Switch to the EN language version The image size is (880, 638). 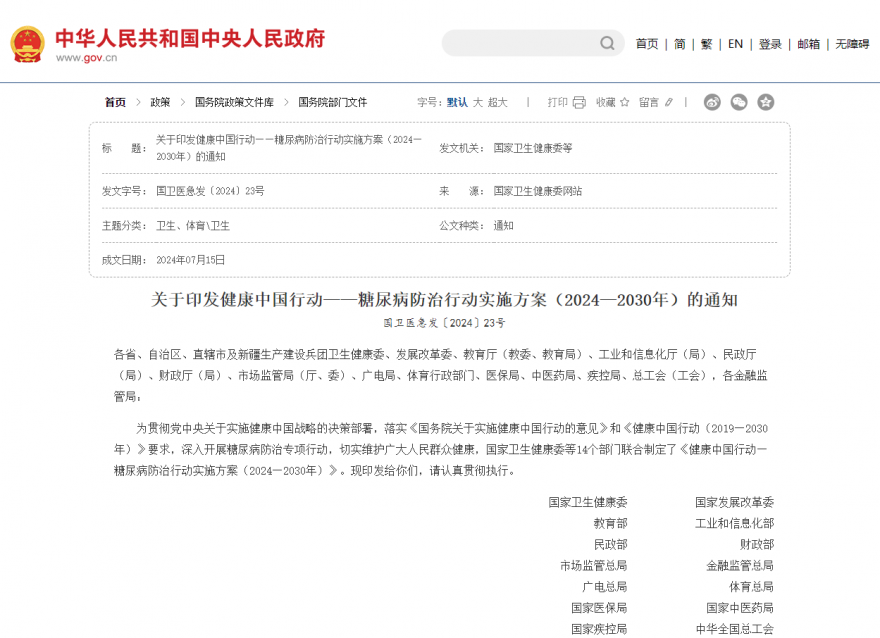tap(734, 44)
